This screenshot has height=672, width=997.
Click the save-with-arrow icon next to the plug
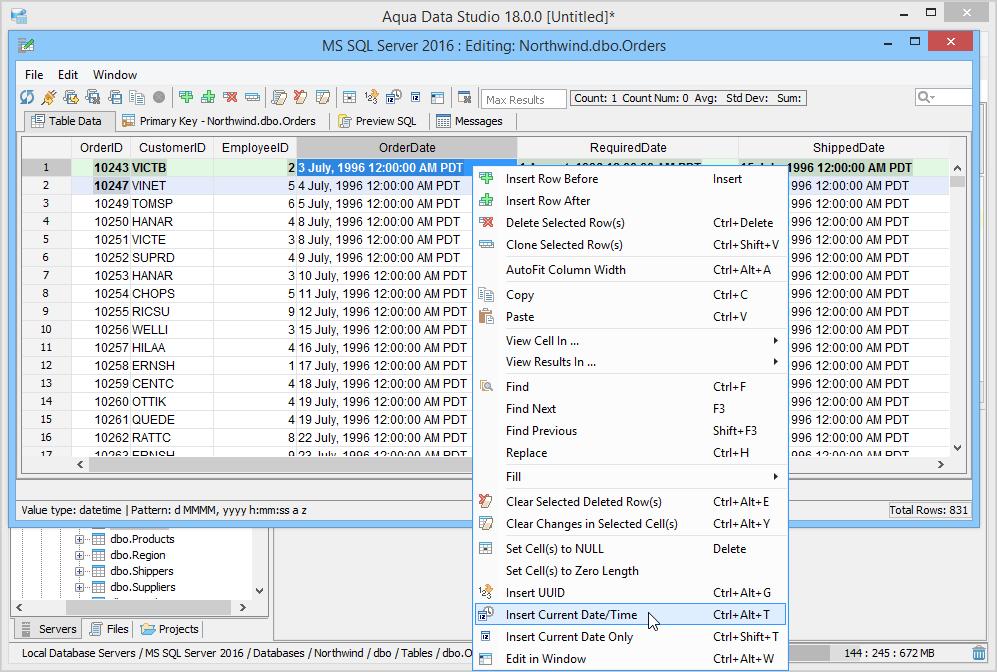pyautogui.click(x=71, y=97)
